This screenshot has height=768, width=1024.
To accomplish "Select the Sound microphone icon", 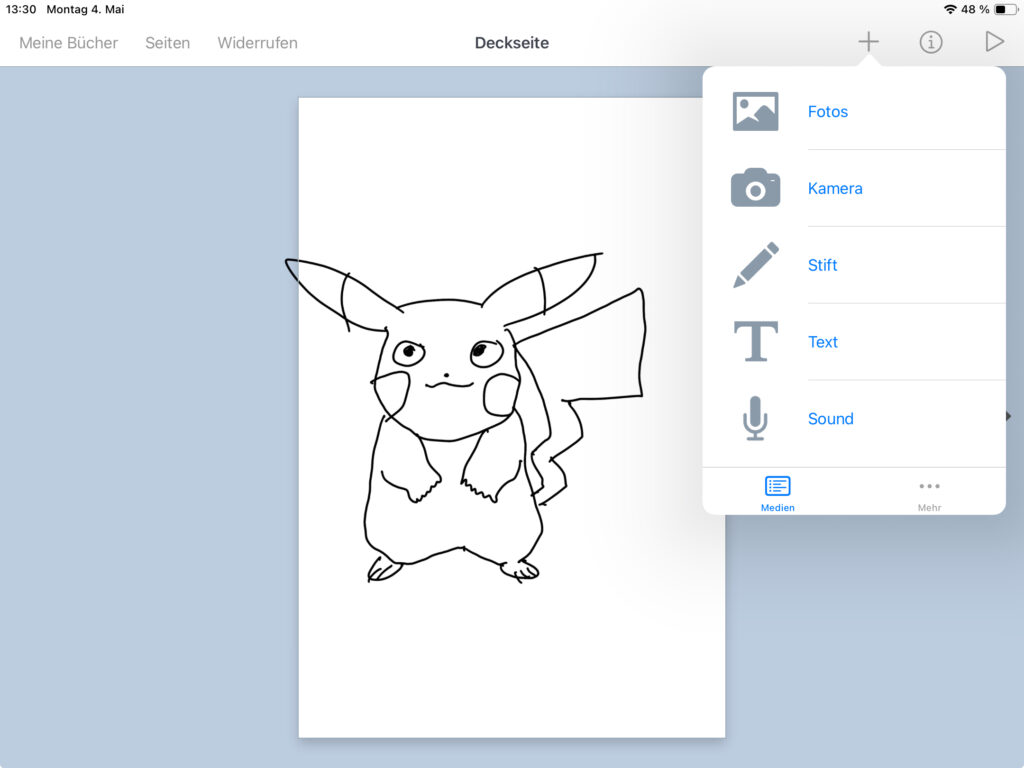I will click(x=755, y=418).
